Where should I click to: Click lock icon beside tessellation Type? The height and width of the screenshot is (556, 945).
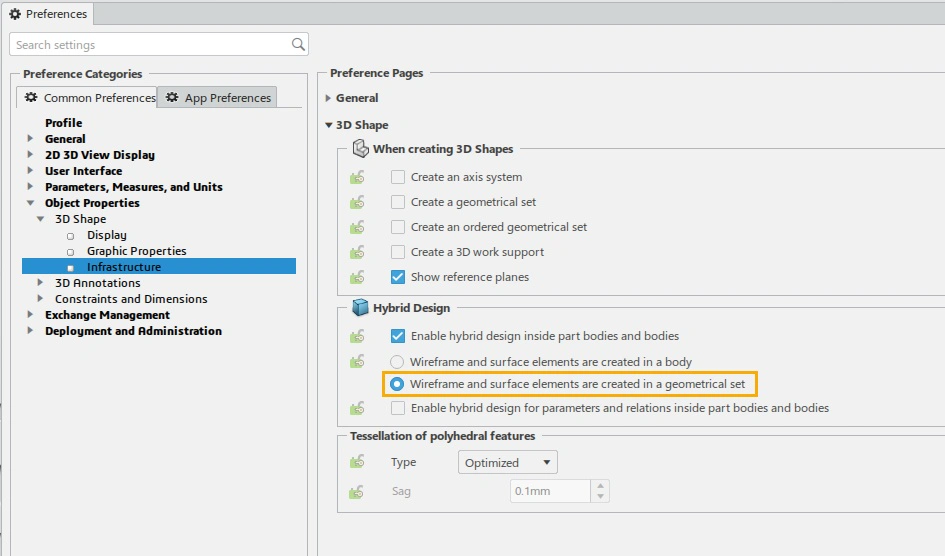pos(357,462)
